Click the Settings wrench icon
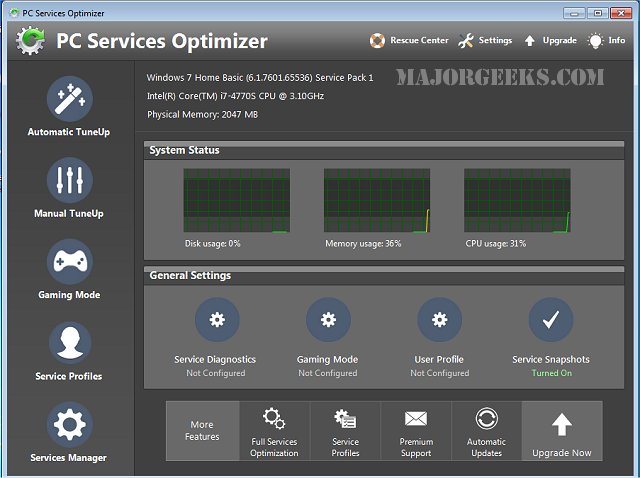This screenshot has height=478, width=640. [466, 40]
